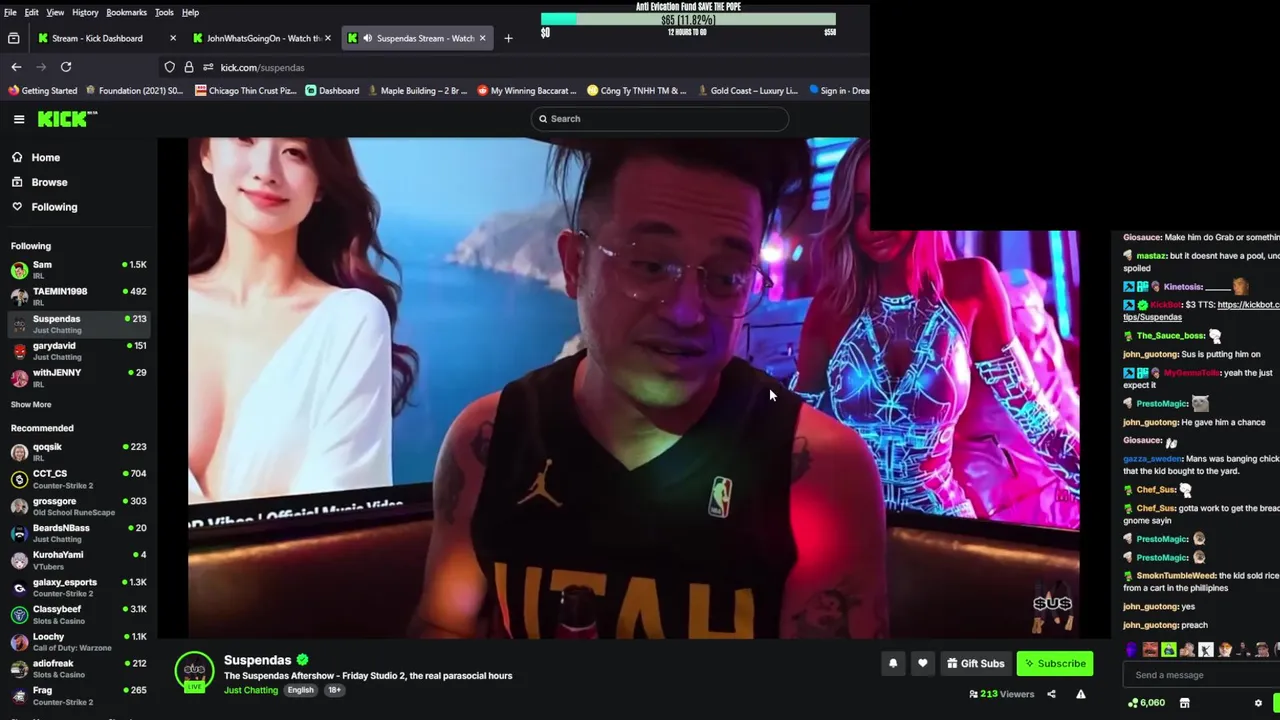Go back in browser history
Image resolution: width=1280 pixels, height=720 pixels.
coord(16,67)
